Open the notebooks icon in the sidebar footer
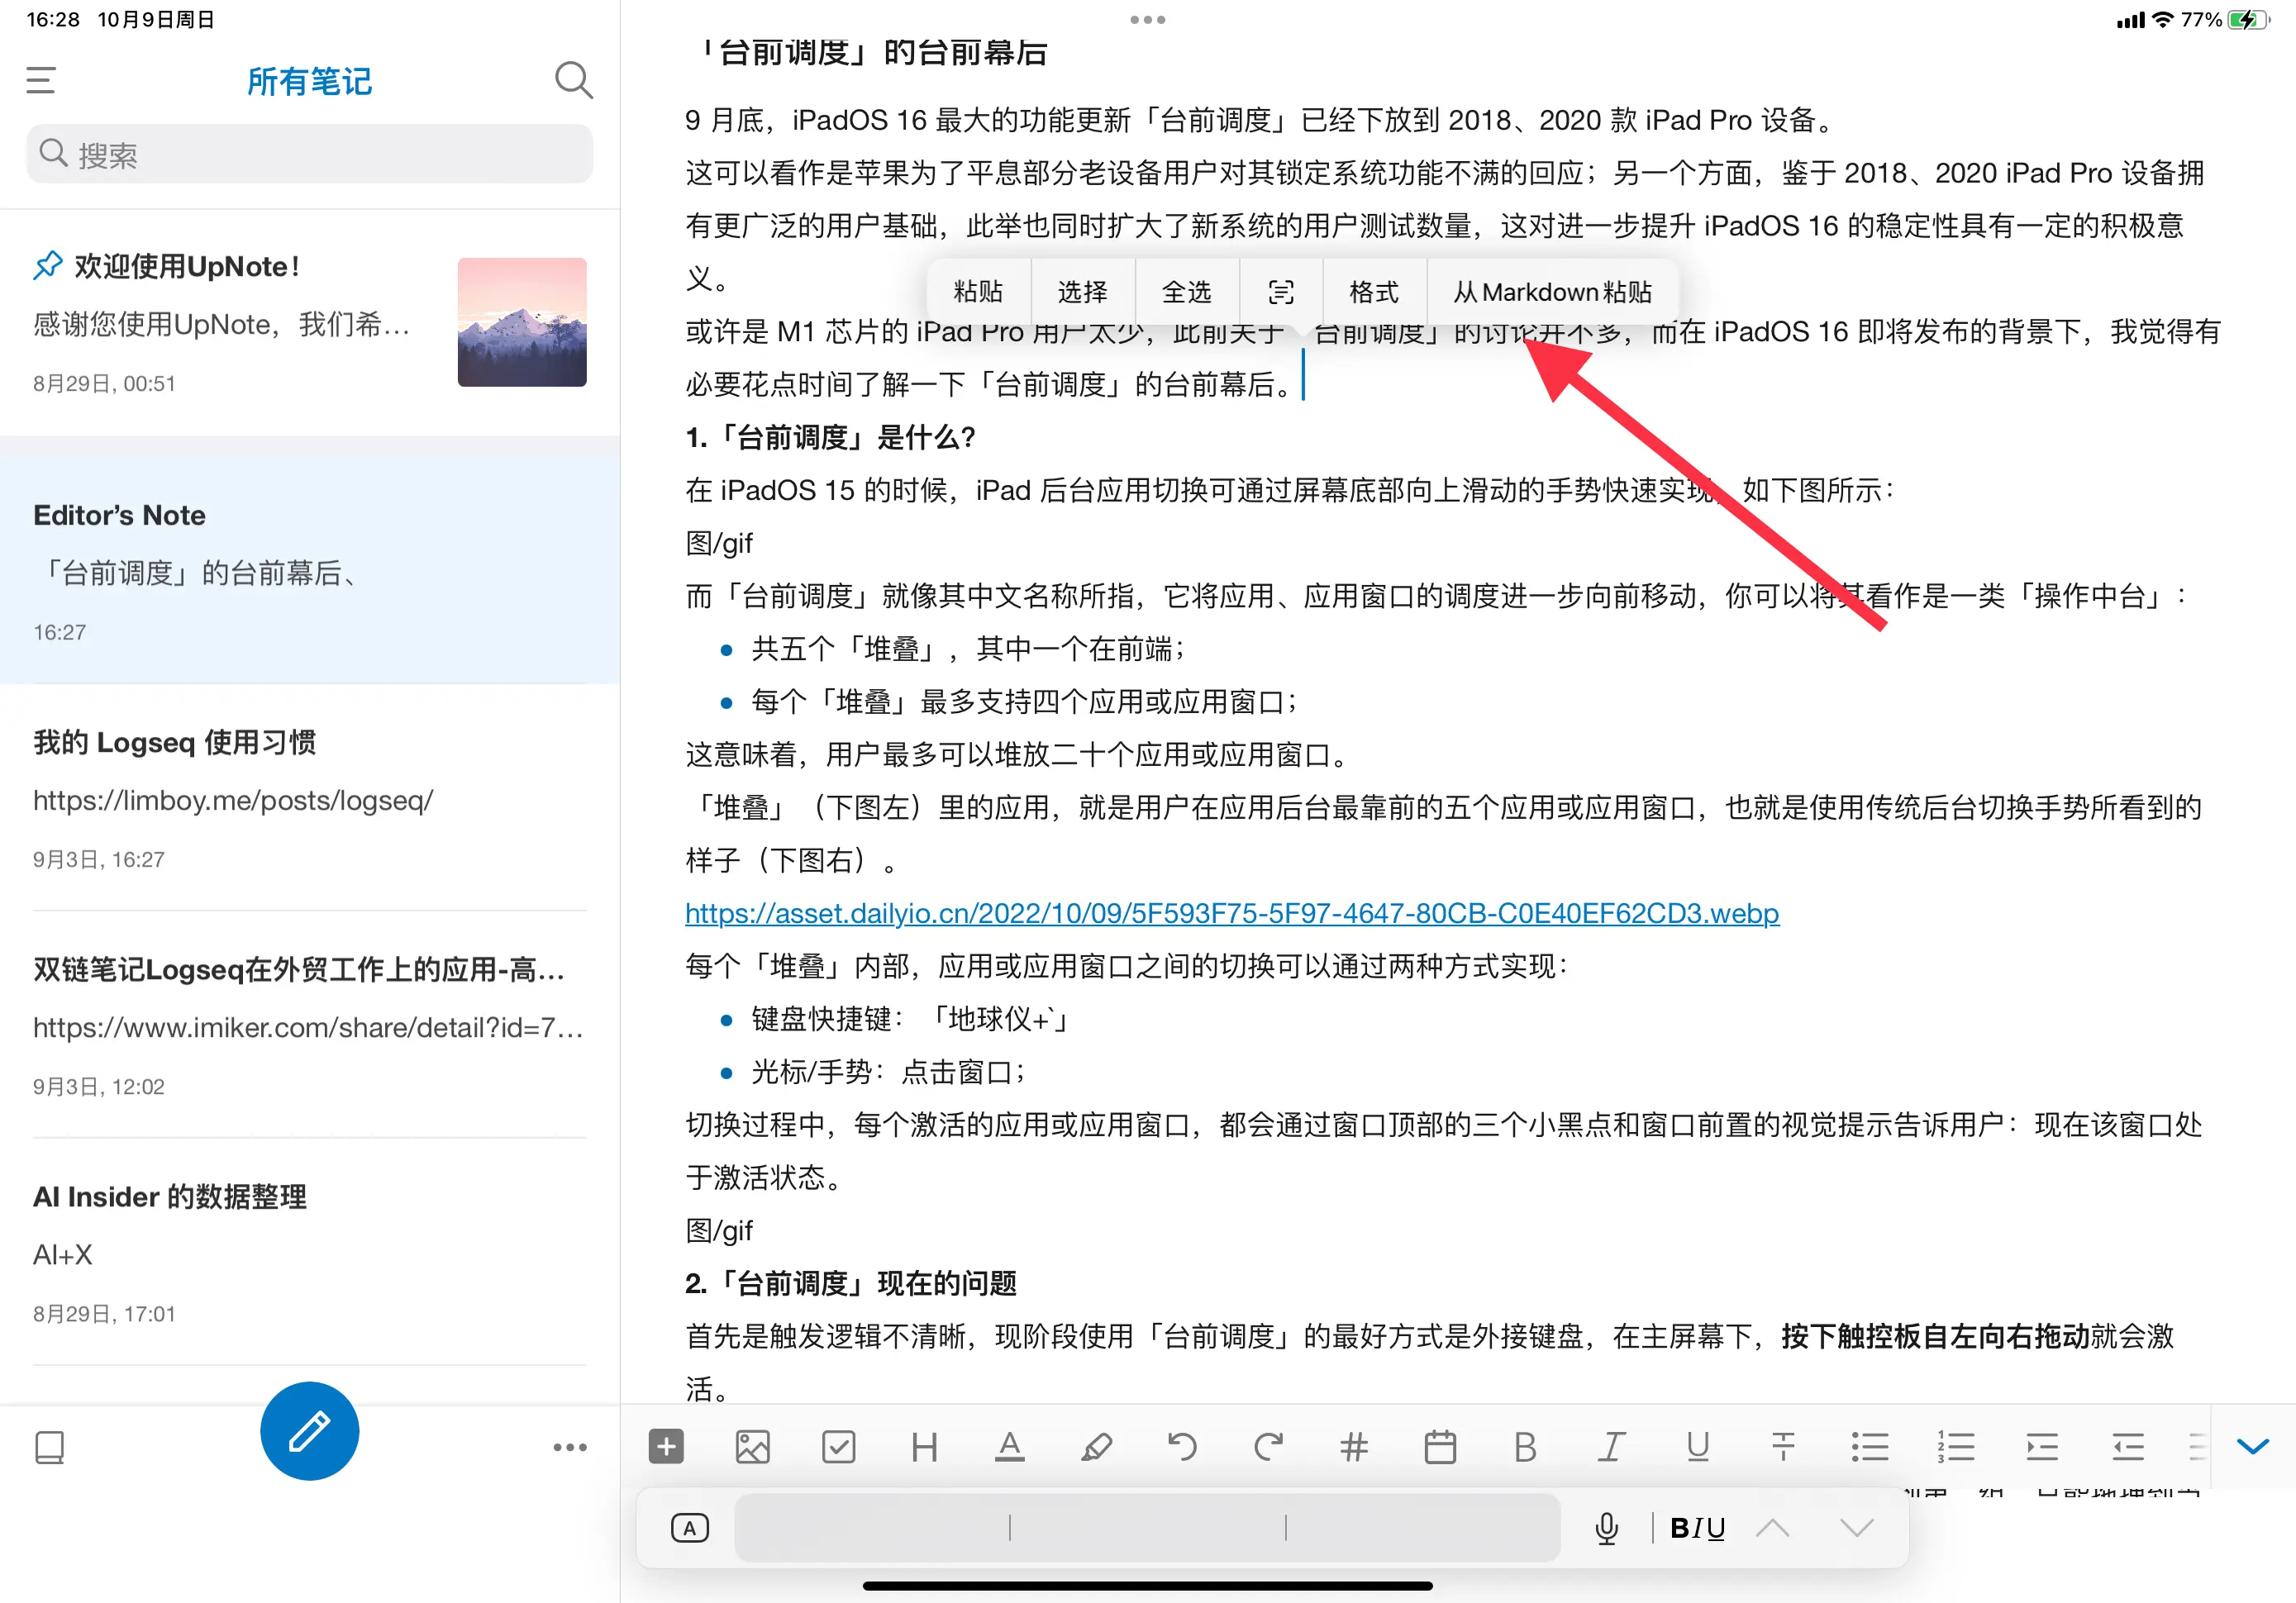The image size is (2296, 1603). 49,1447
